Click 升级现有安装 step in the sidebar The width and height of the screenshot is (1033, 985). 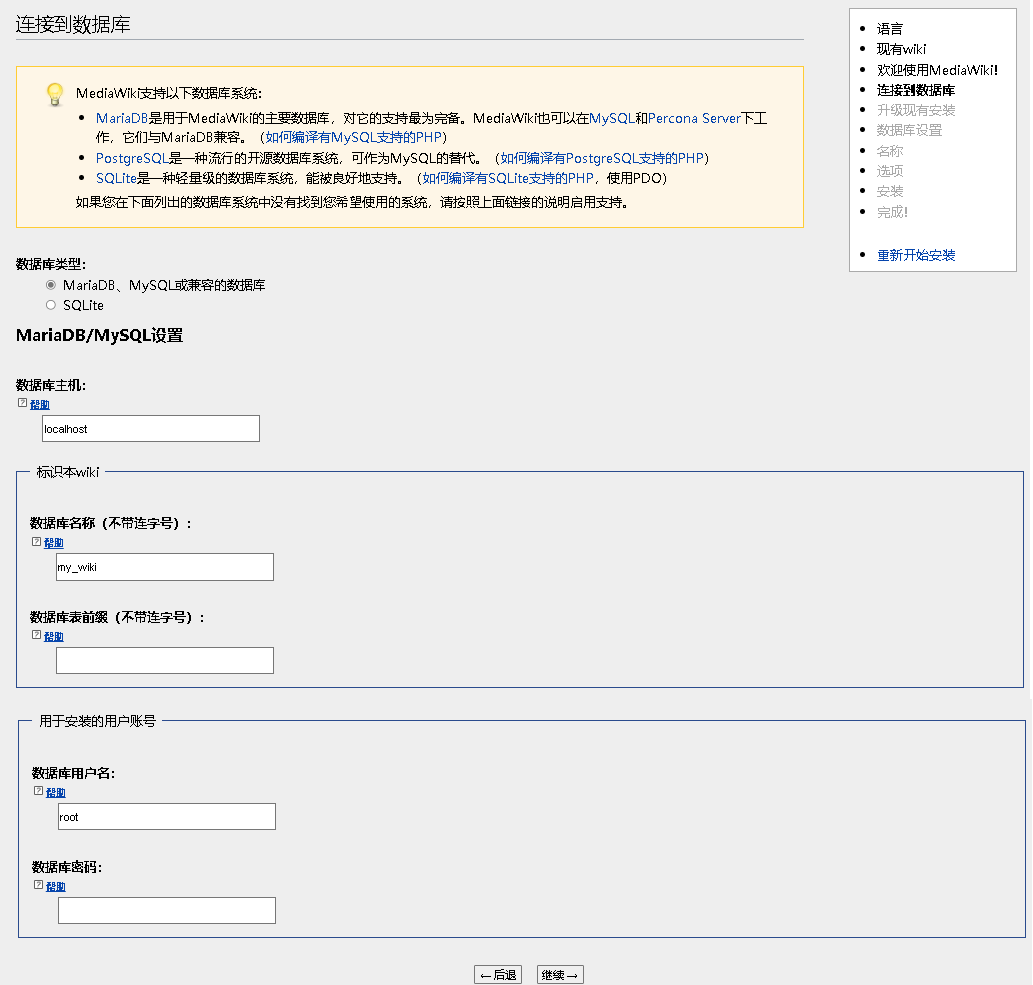coord(916,110)
